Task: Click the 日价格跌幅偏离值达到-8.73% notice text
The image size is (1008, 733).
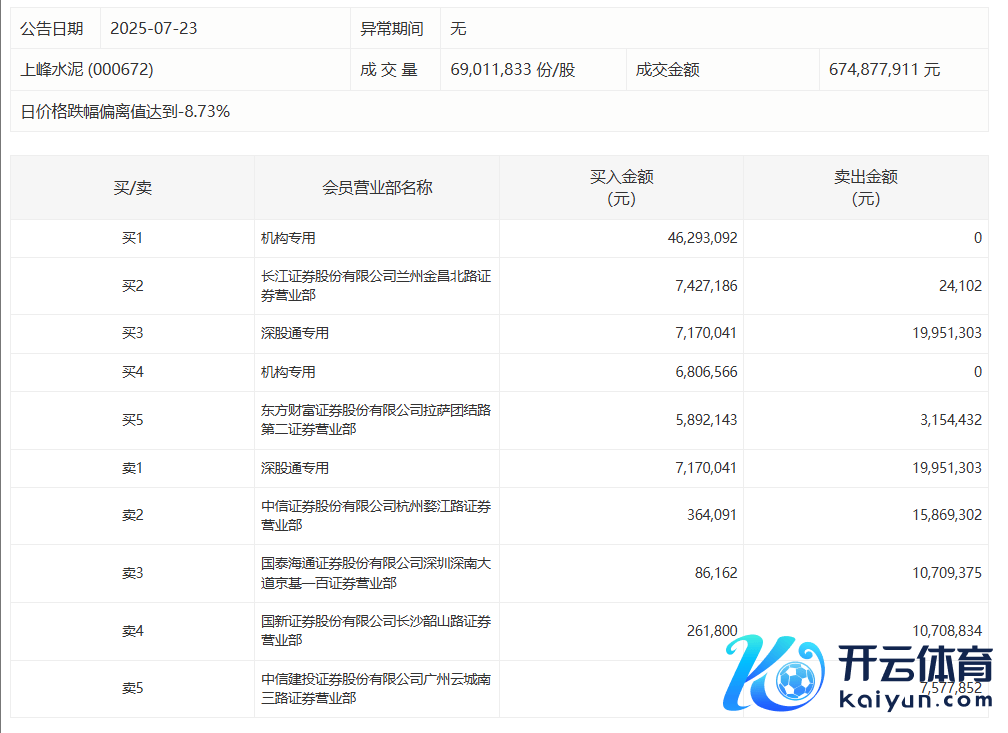Action: [125, 112]
